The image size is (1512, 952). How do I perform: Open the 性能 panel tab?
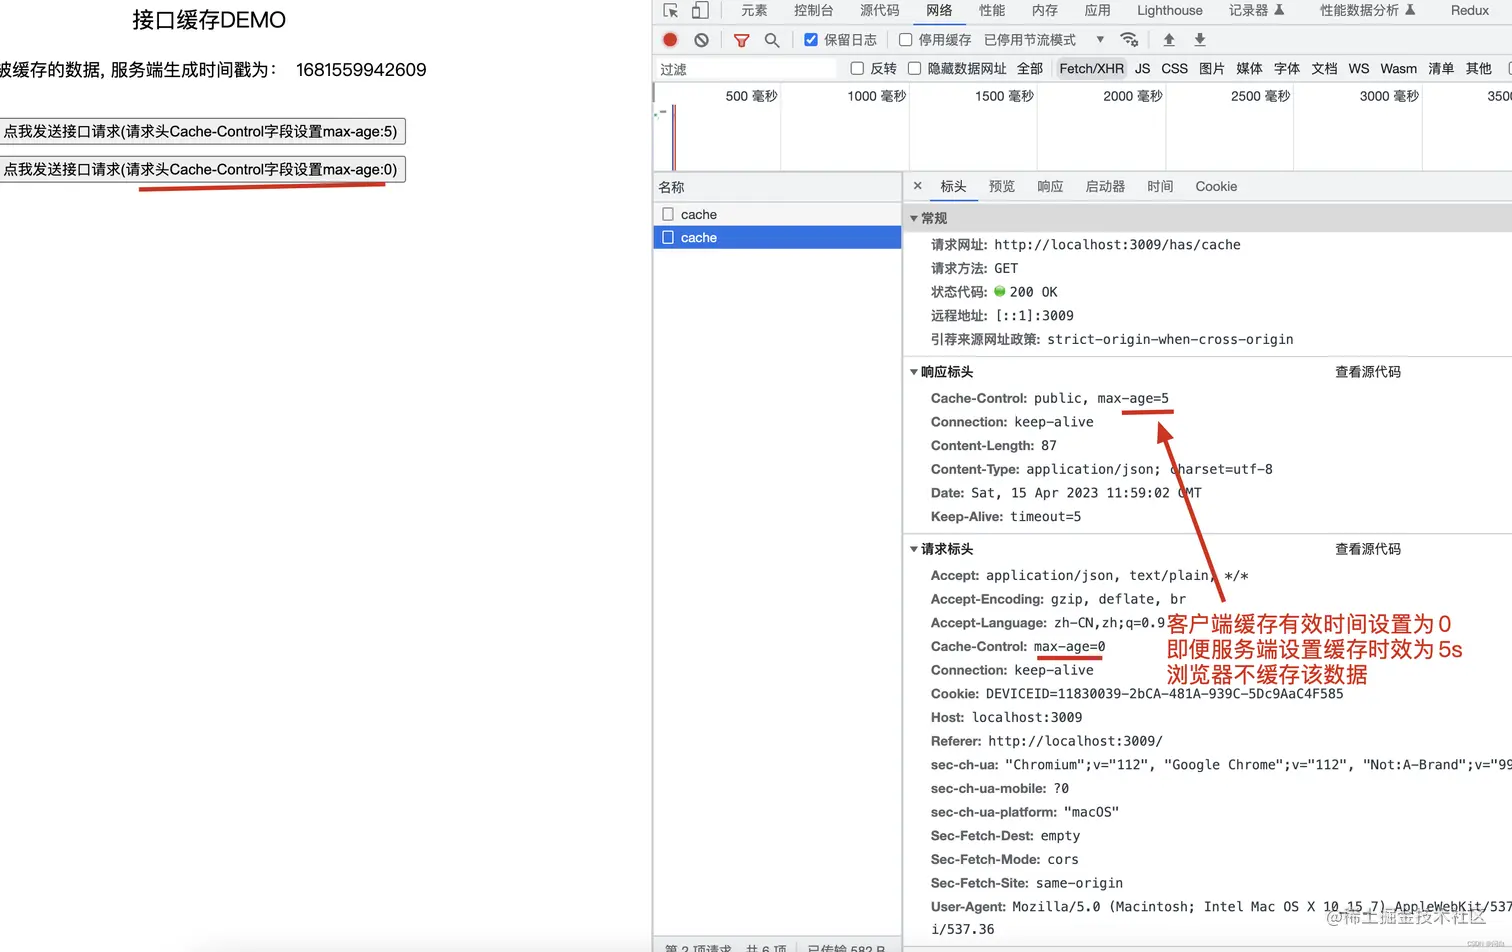point(992,10)
